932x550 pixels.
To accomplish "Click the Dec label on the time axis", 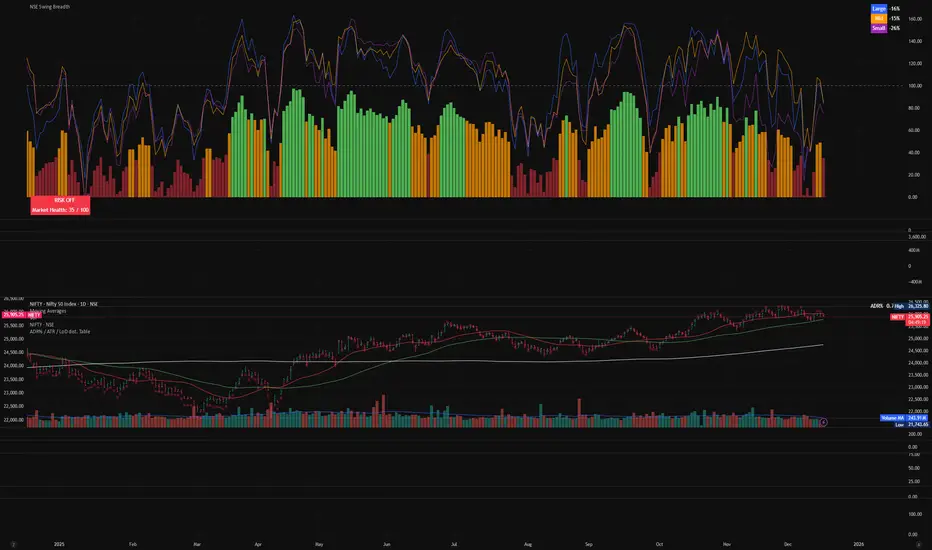I will [x=788, y=544].
